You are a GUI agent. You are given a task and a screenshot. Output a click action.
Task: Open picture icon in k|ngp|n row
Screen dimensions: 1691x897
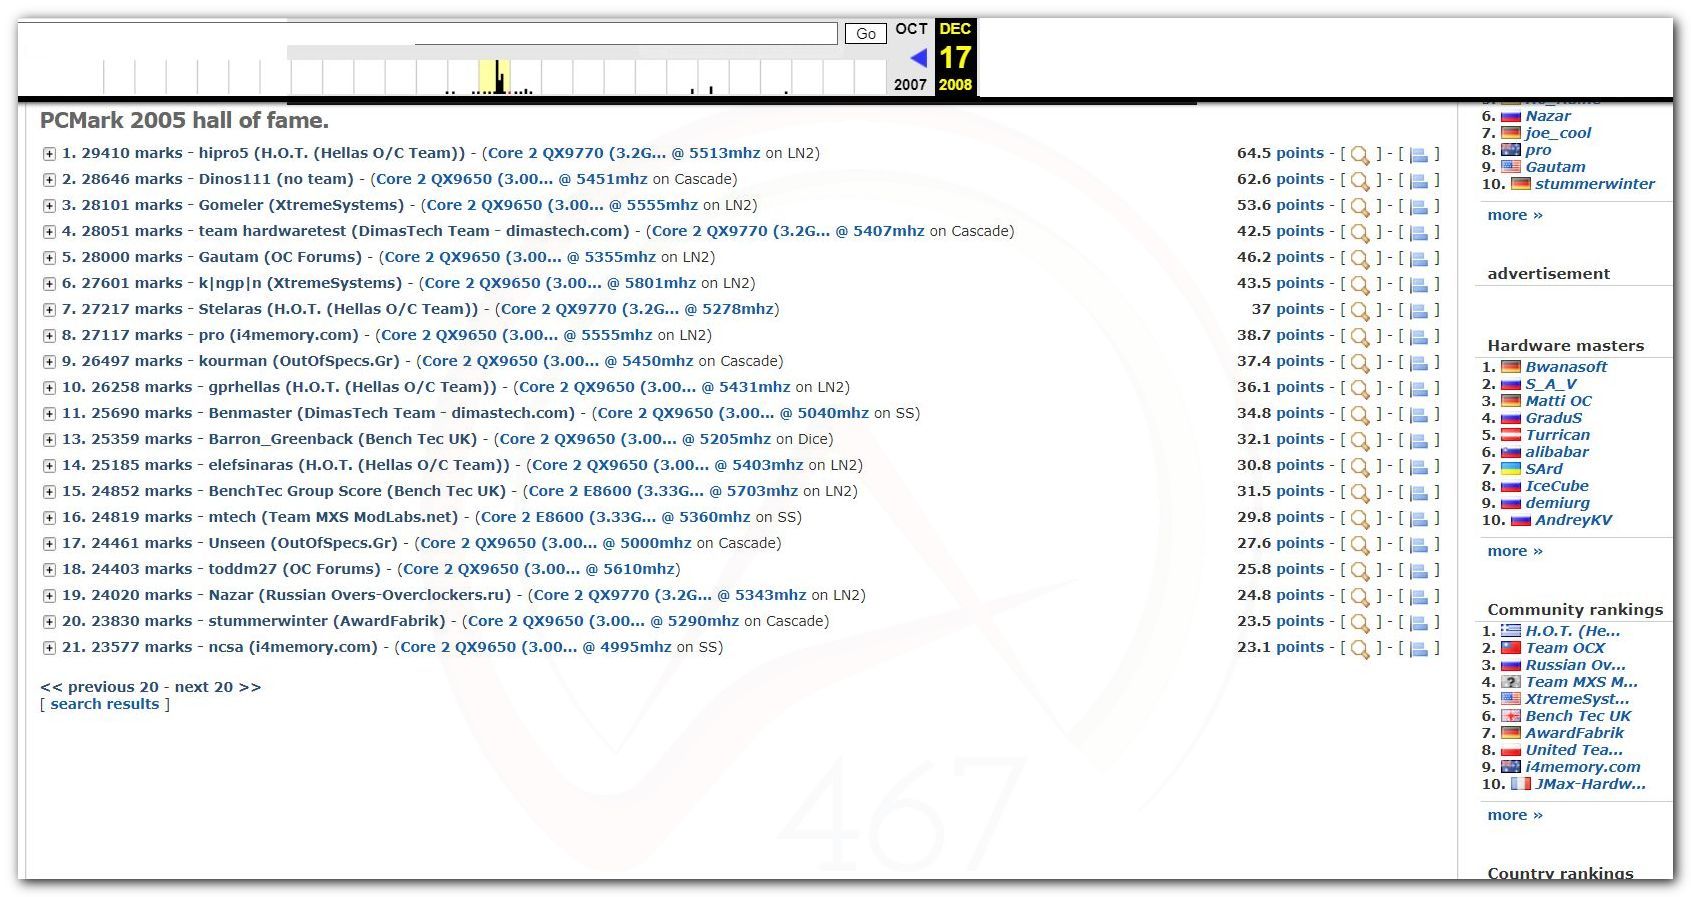[x=1418, y=284]
